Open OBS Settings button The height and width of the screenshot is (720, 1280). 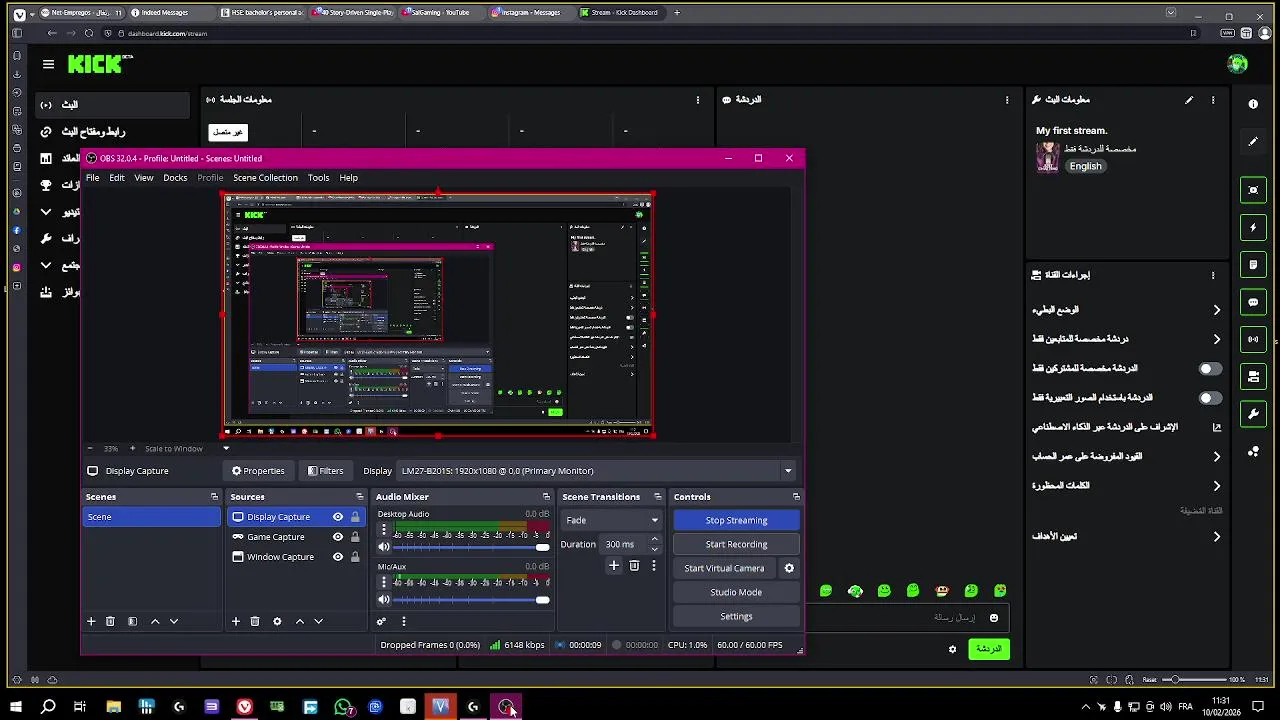(x=736, y=616)
